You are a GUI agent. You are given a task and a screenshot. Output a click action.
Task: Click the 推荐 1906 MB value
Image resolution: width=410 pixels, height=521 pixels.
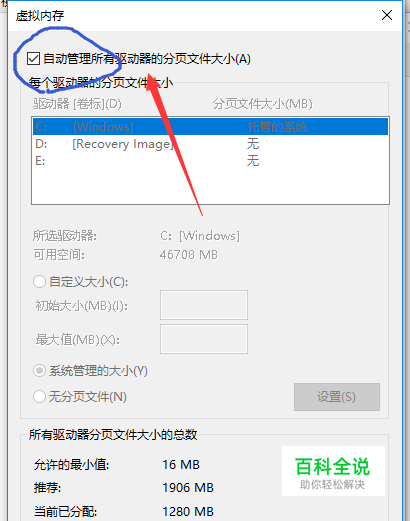click(188, 488)
